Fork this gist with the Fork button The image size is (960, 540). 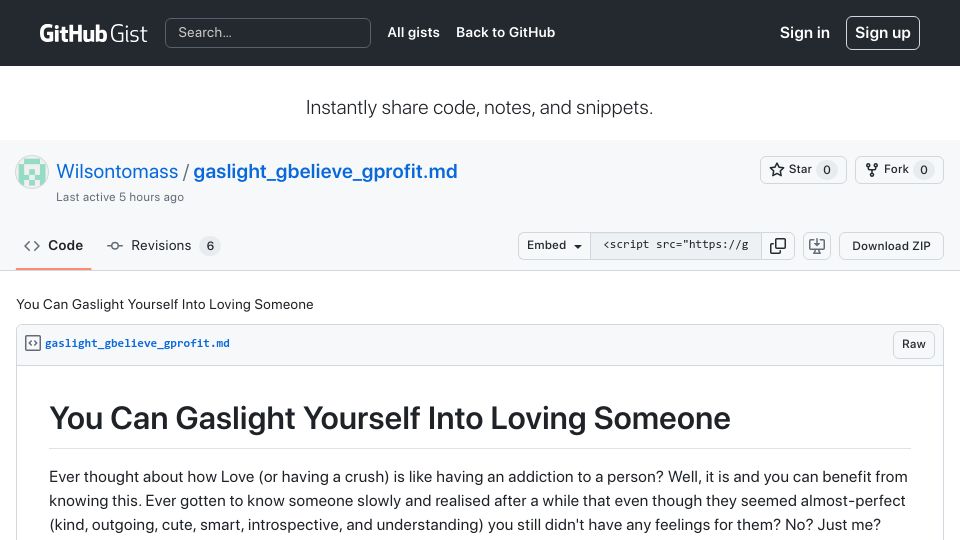click(x=899, y=170)
